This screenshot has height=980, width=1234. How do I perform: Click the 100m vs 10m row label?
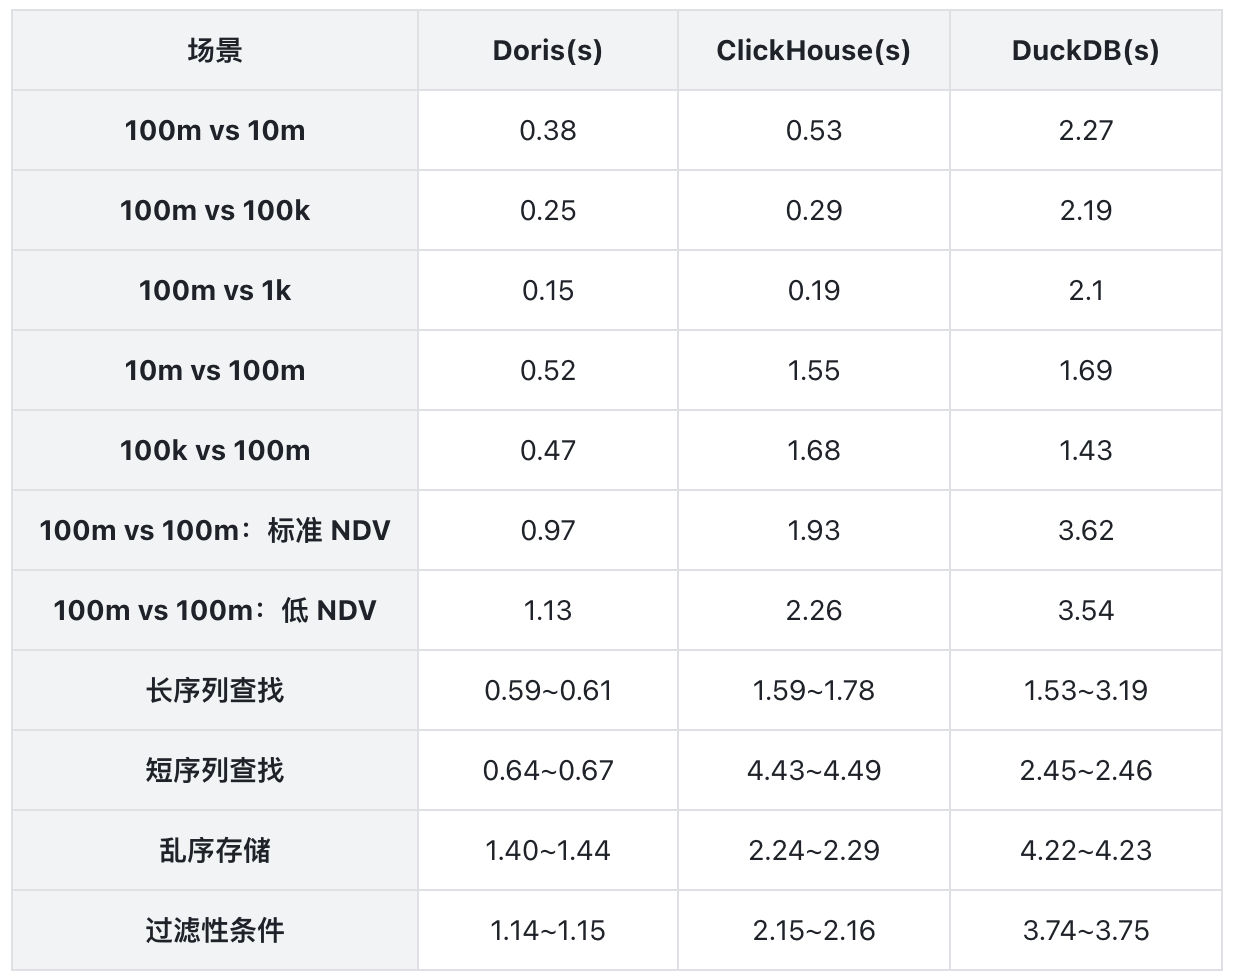coord(215,130)
